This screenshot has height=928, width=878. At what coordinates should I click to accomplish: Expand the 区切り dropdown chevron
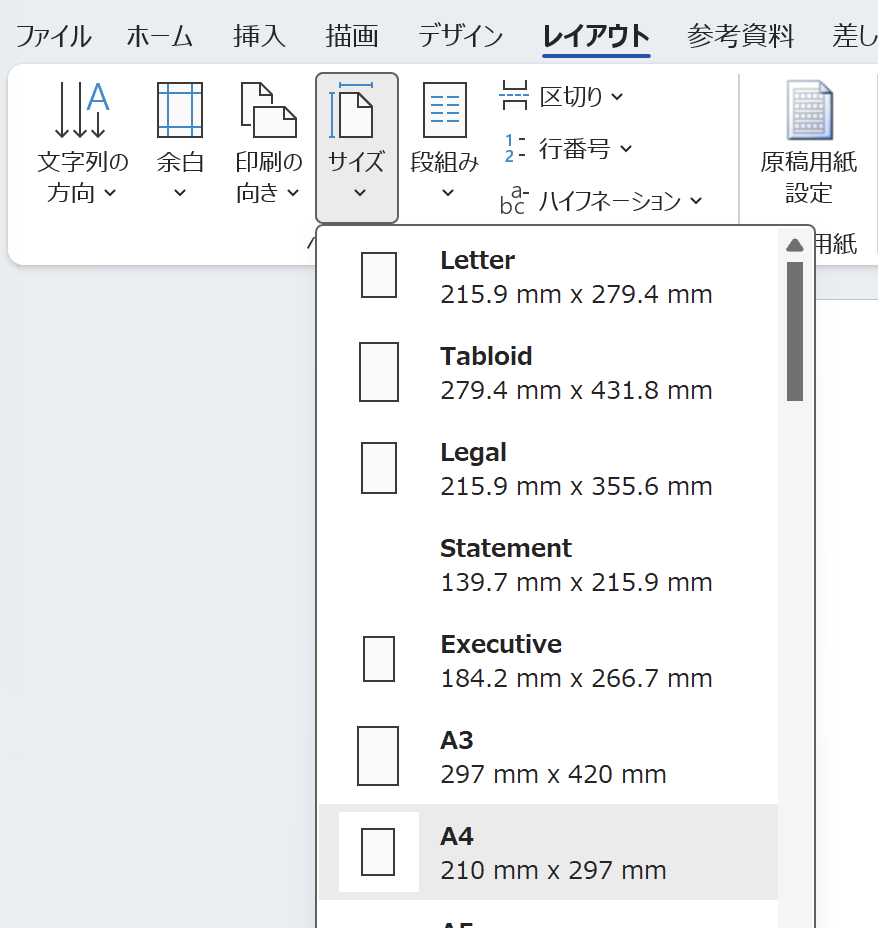(x=617, y=97)
